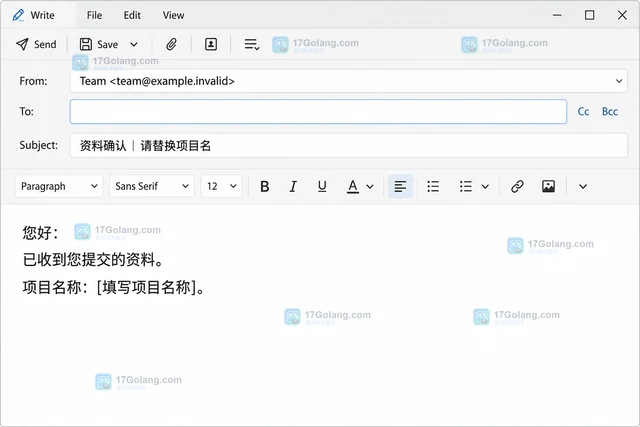Screen dimensions: 640x427
Task: Open the contacts sidebar icon
Action: (211, 44)
